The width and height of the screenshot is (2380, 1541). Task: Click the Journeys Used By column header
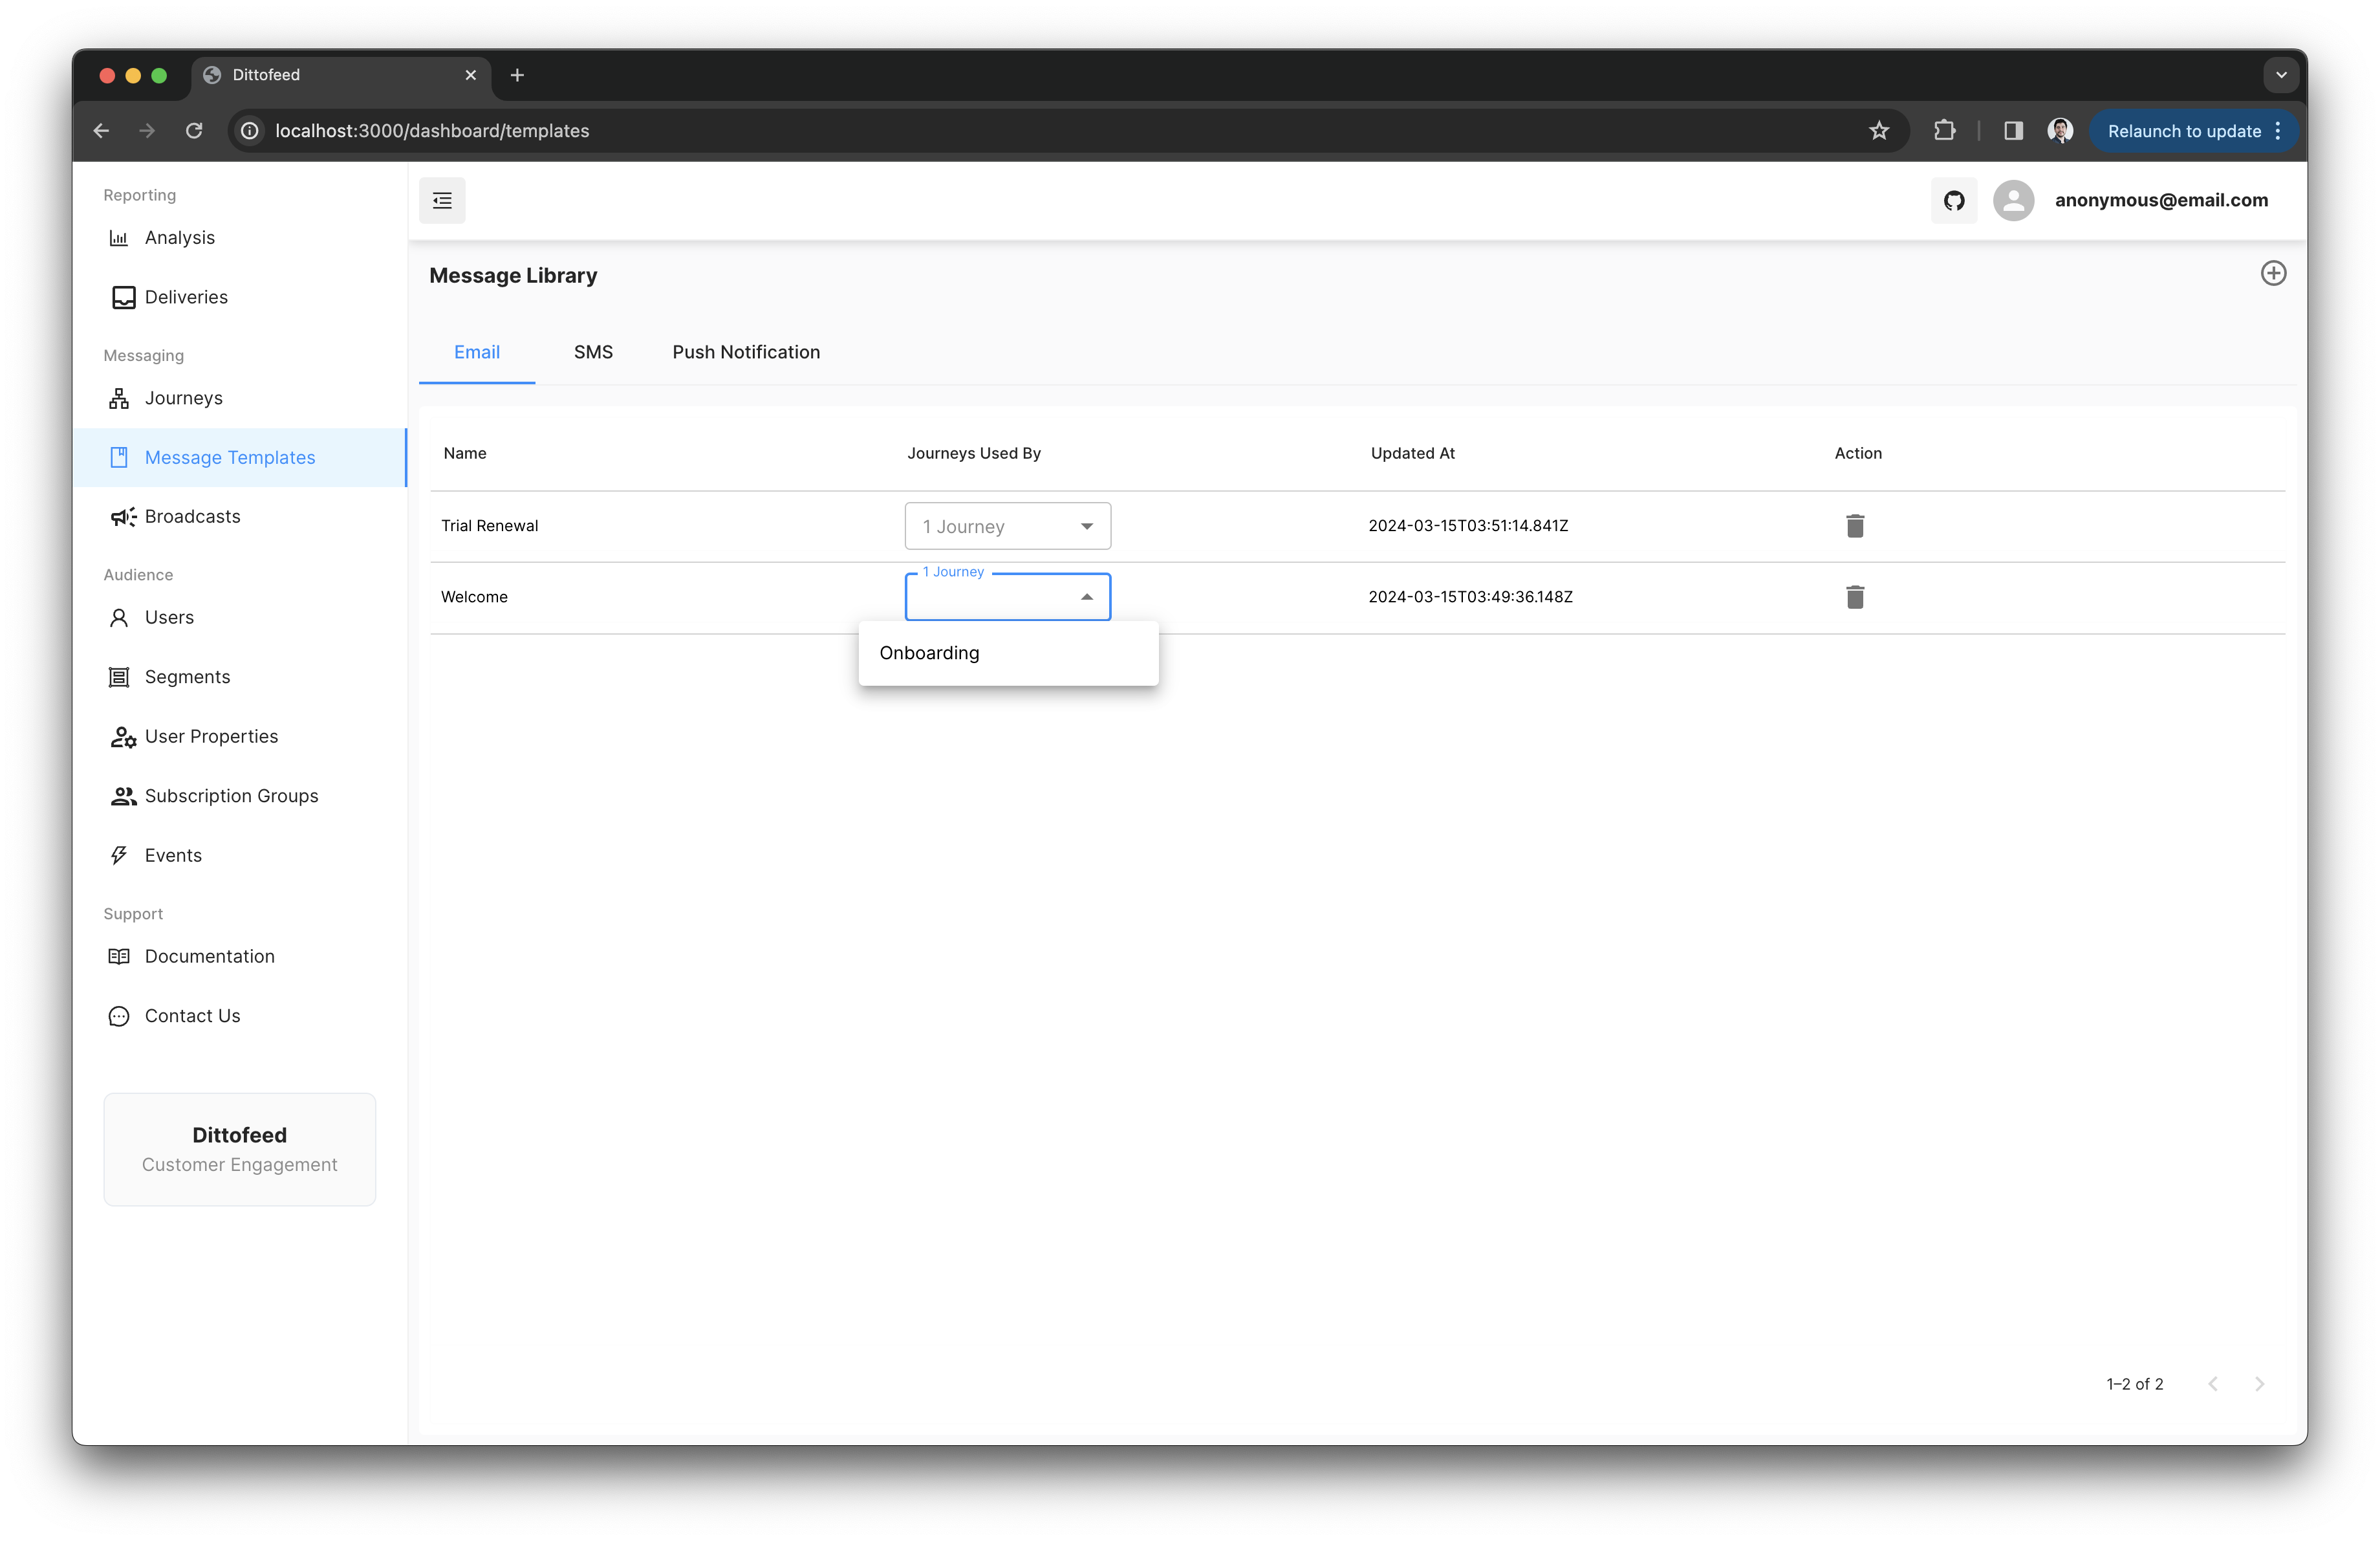[973, 453]
